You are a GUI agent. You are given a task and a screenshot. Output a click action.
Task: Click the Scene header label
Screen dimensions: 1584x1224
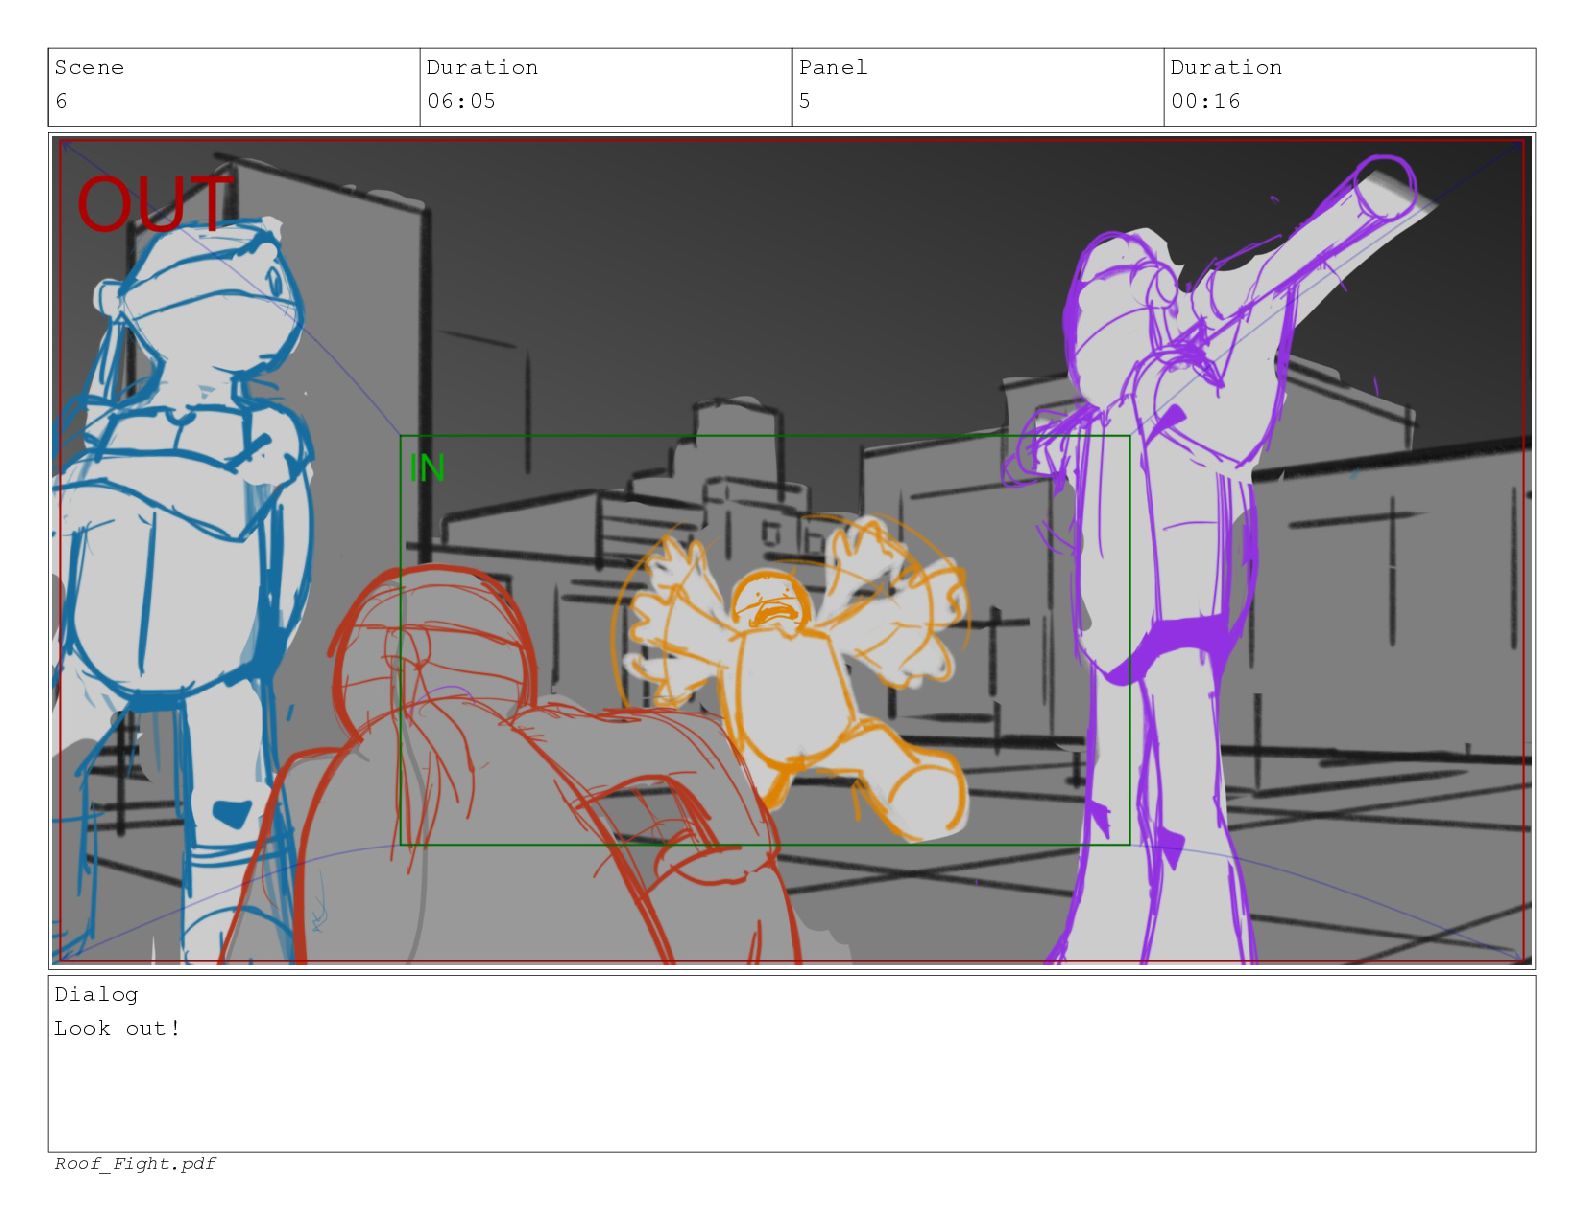pos(89,67)
